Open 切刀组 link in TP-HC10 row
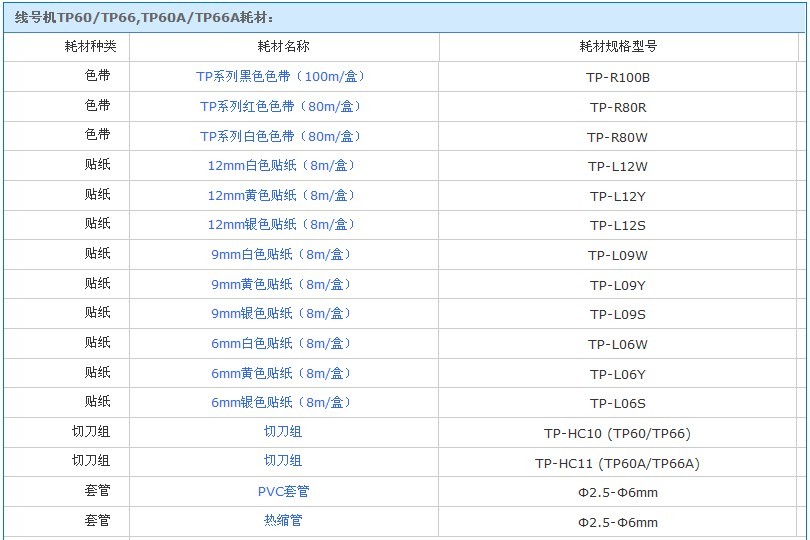Screen dimensions: 810x540 pos(283,431)
